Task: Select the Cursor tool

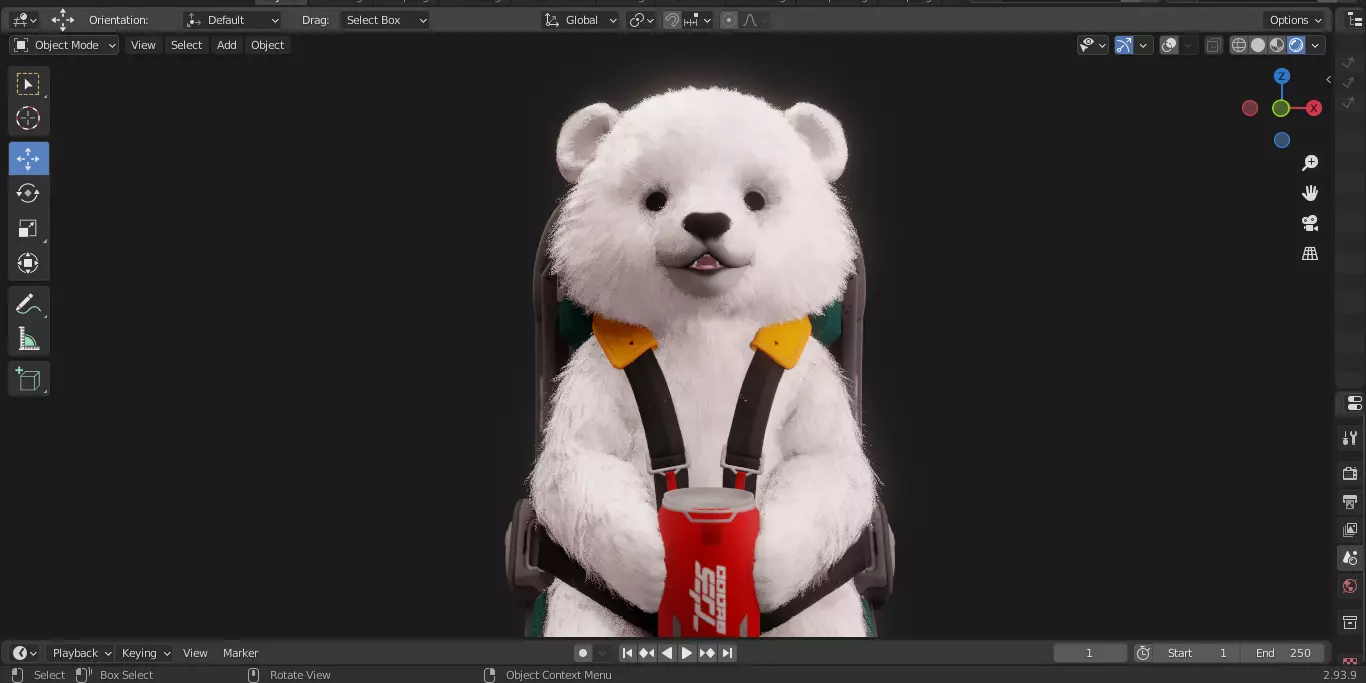Action: 28,118
